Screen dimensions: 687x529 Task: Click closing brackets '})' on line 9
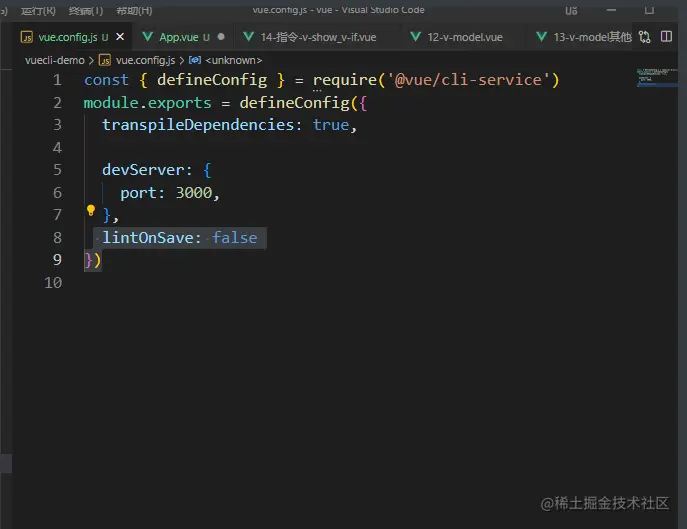click(93, 260)
